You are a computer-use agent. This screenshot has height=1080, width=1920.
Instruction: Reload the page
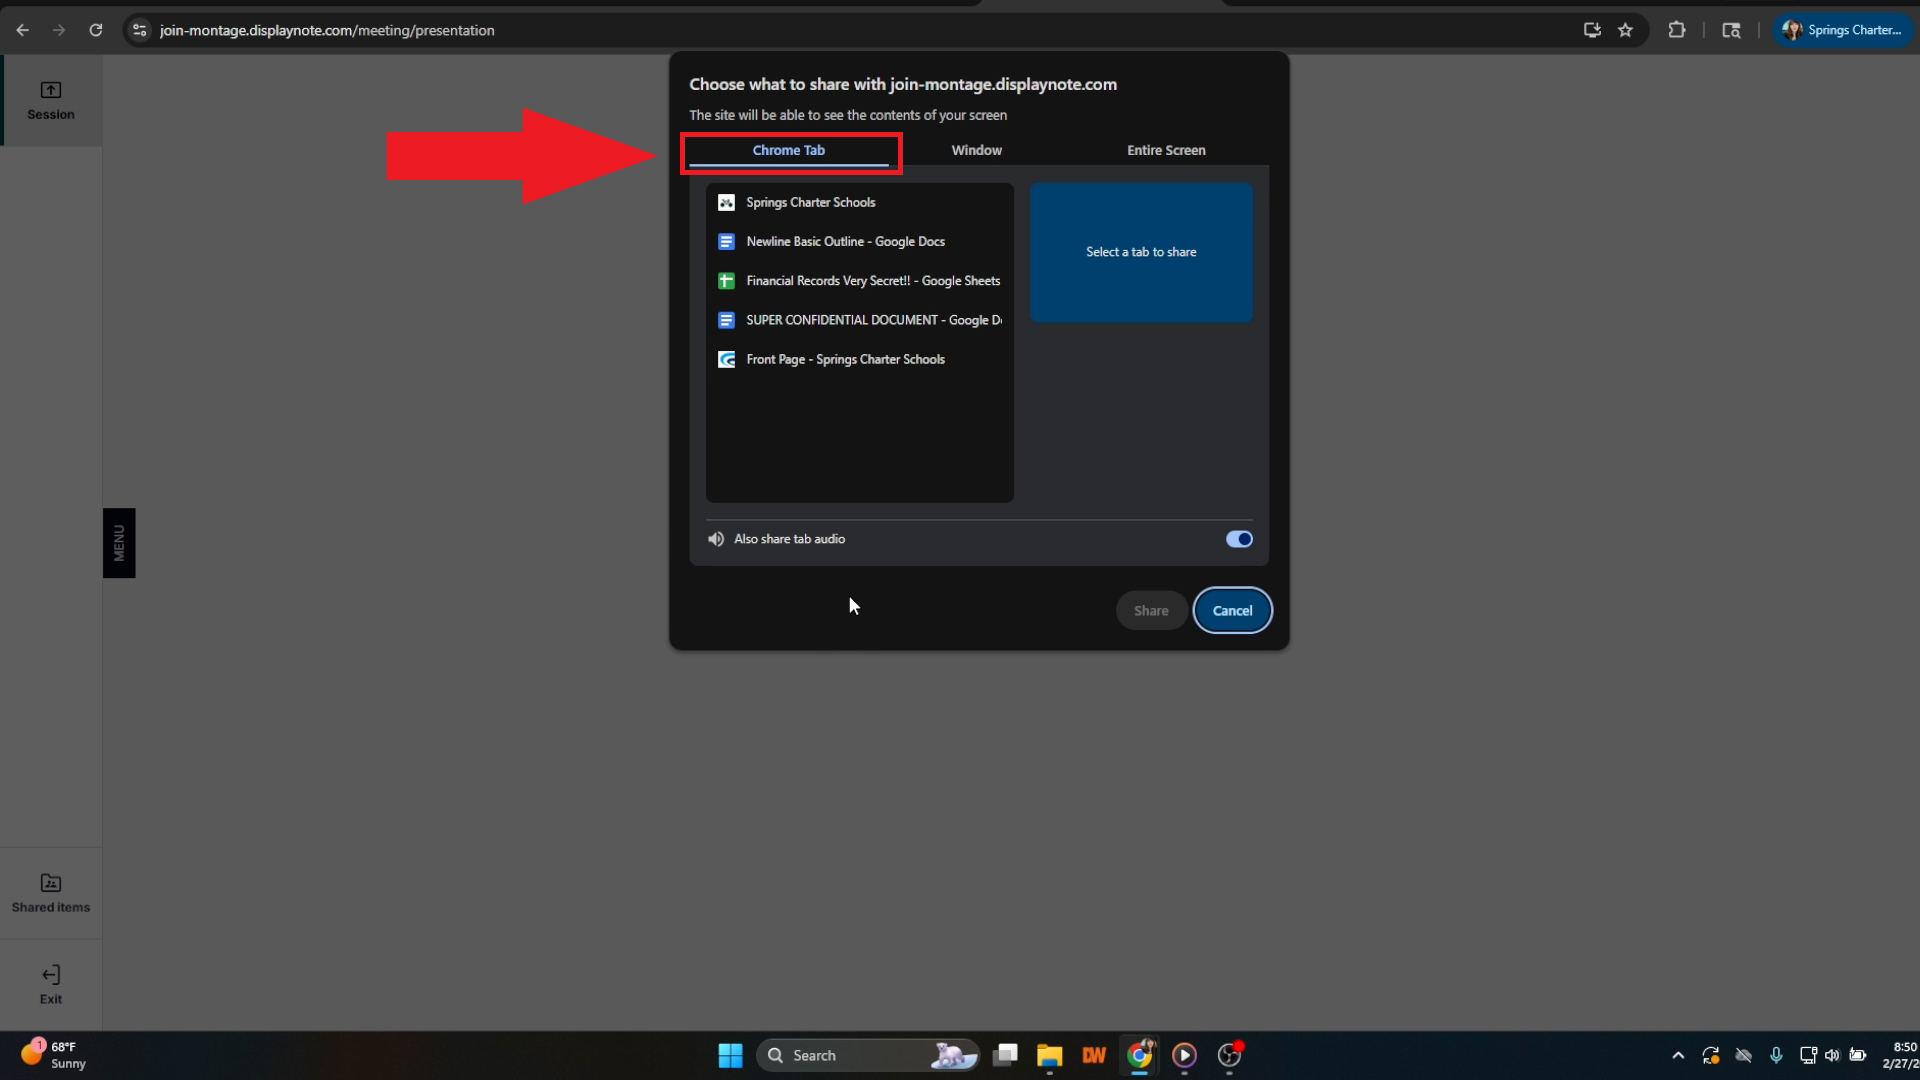[96, 30]
